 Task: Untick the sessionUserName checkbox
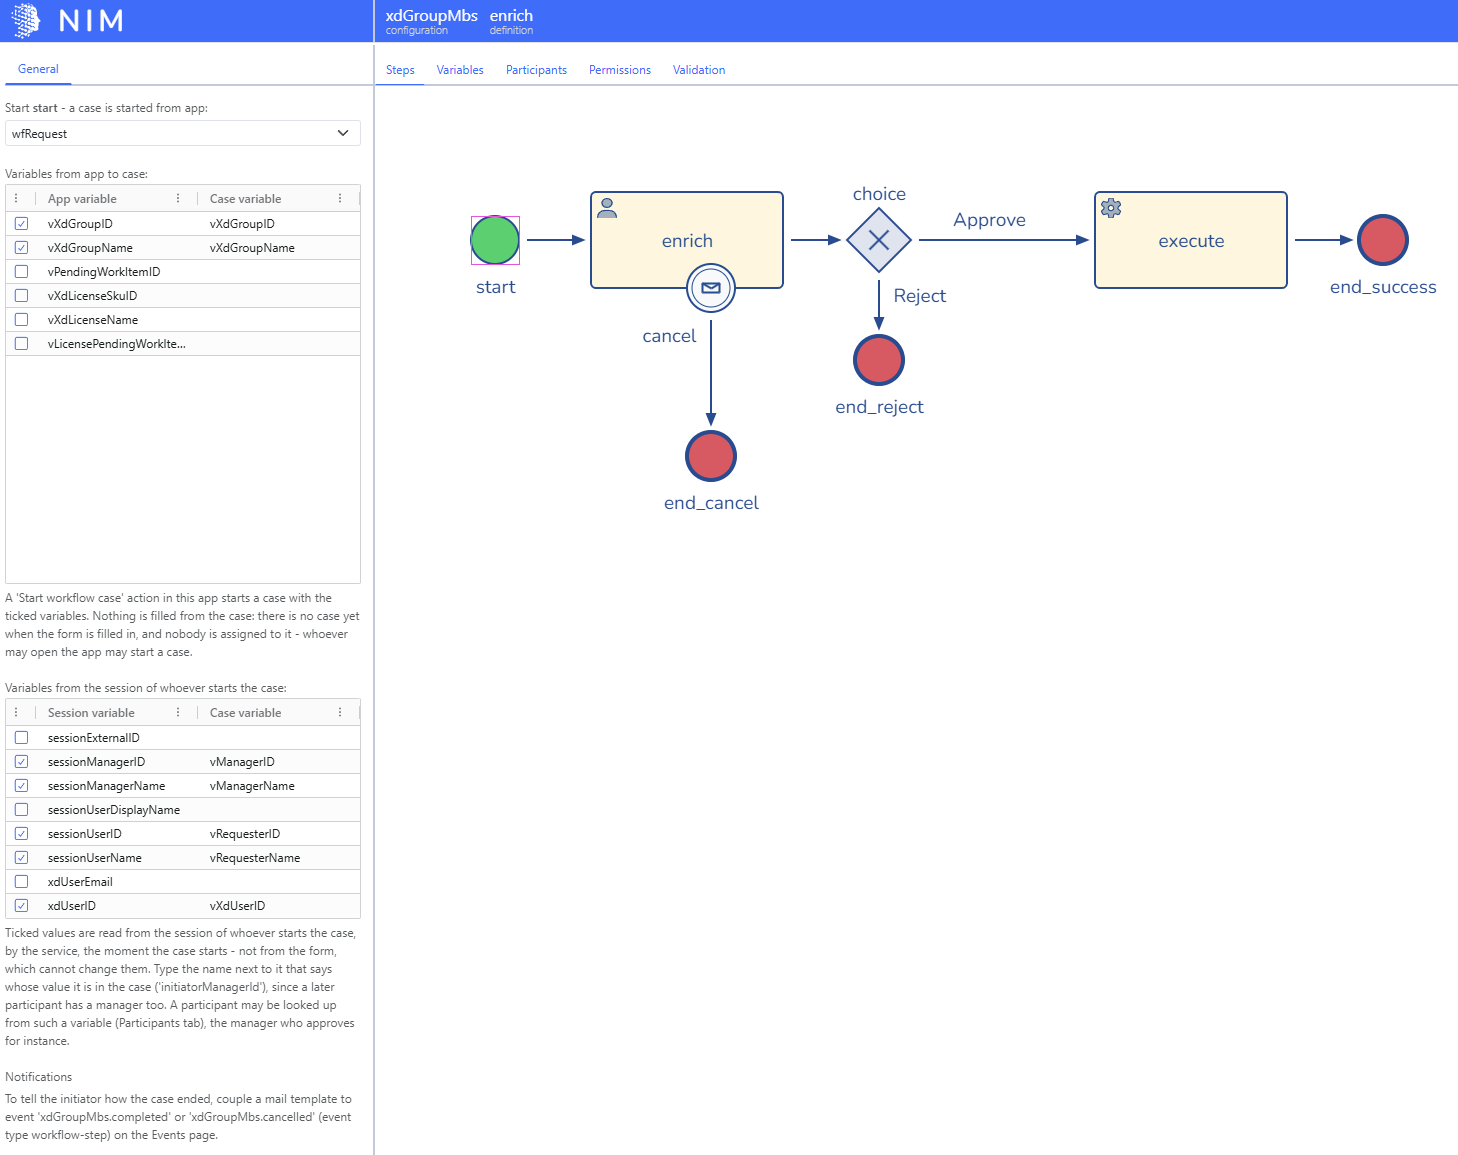tap(21, 858)
